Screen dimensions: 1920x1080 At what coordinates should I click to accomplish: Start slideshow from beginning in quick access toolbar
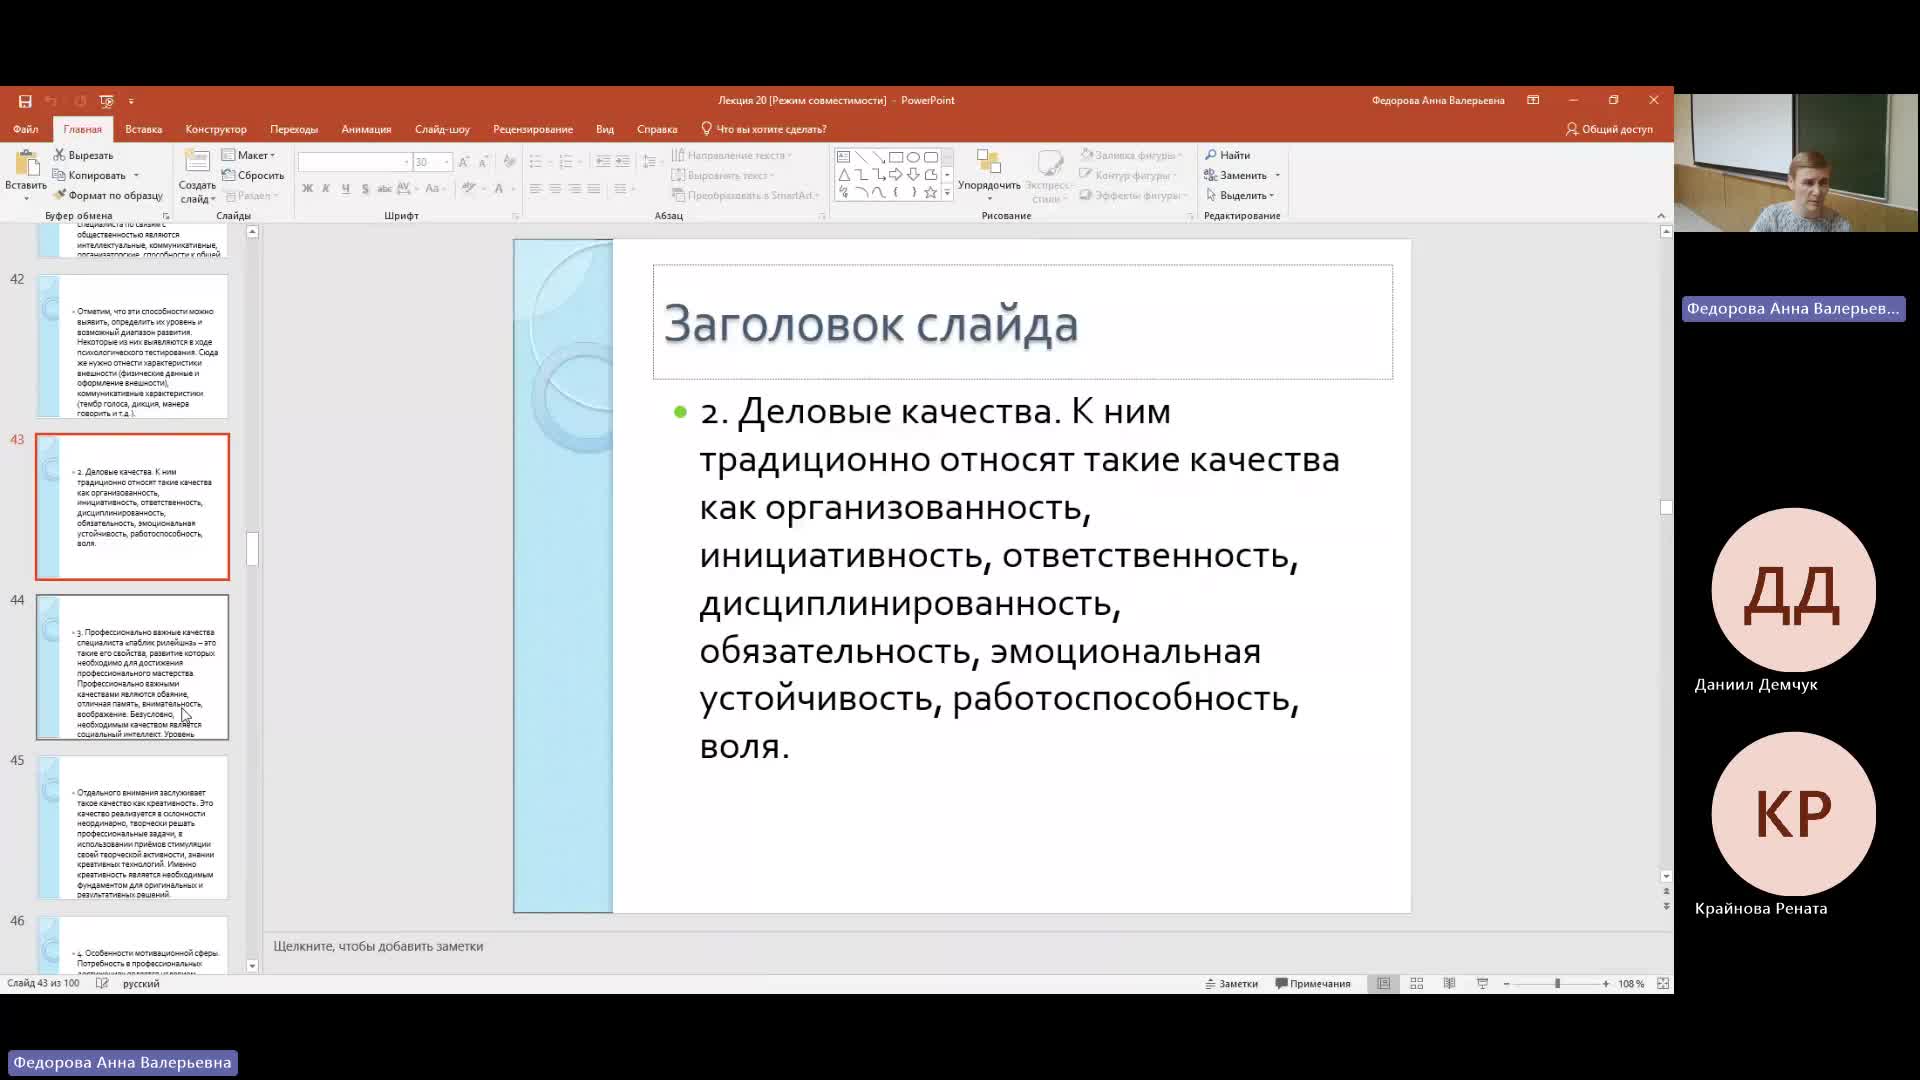click(x=107, y=101)
